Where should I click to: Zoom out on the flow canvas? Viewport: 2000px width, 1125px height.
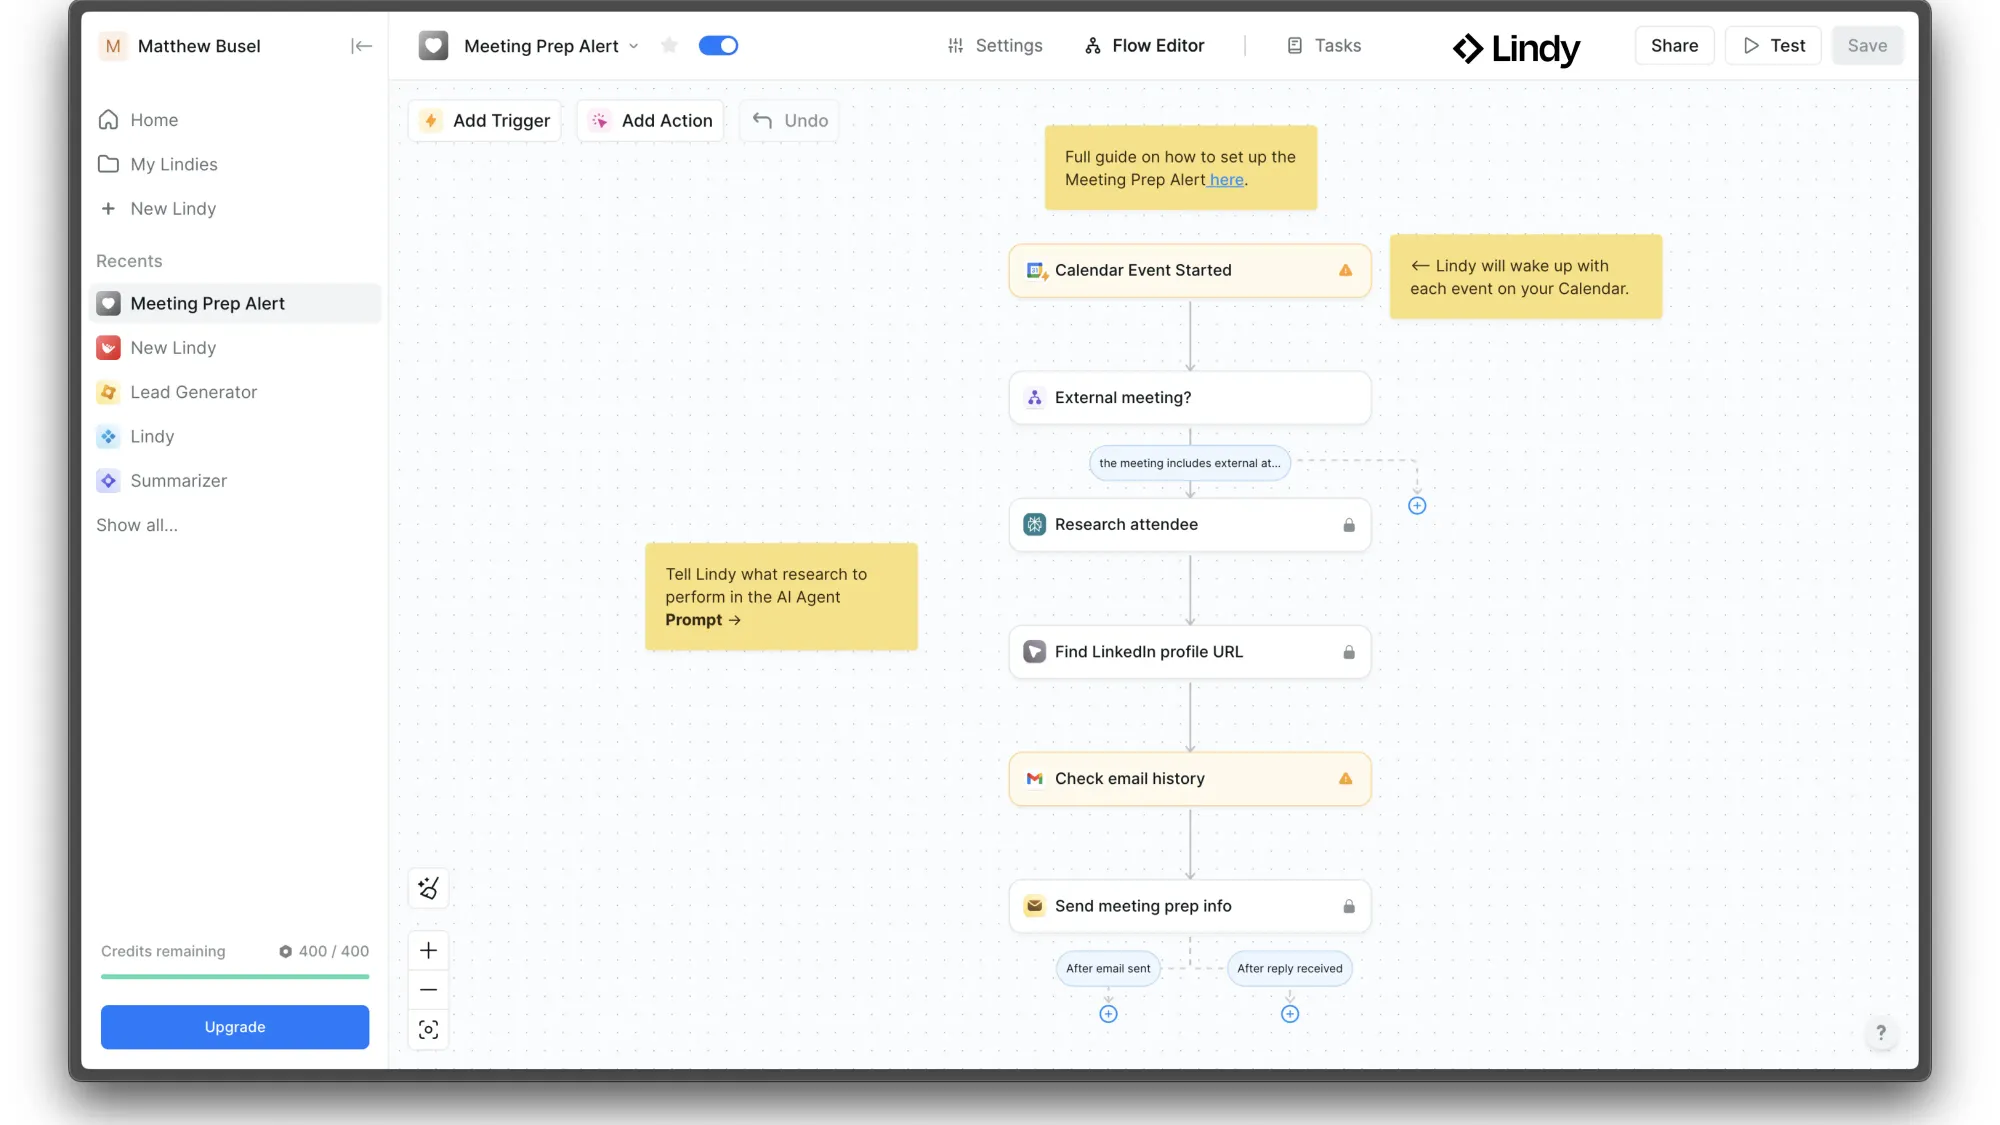pos(428,990)
